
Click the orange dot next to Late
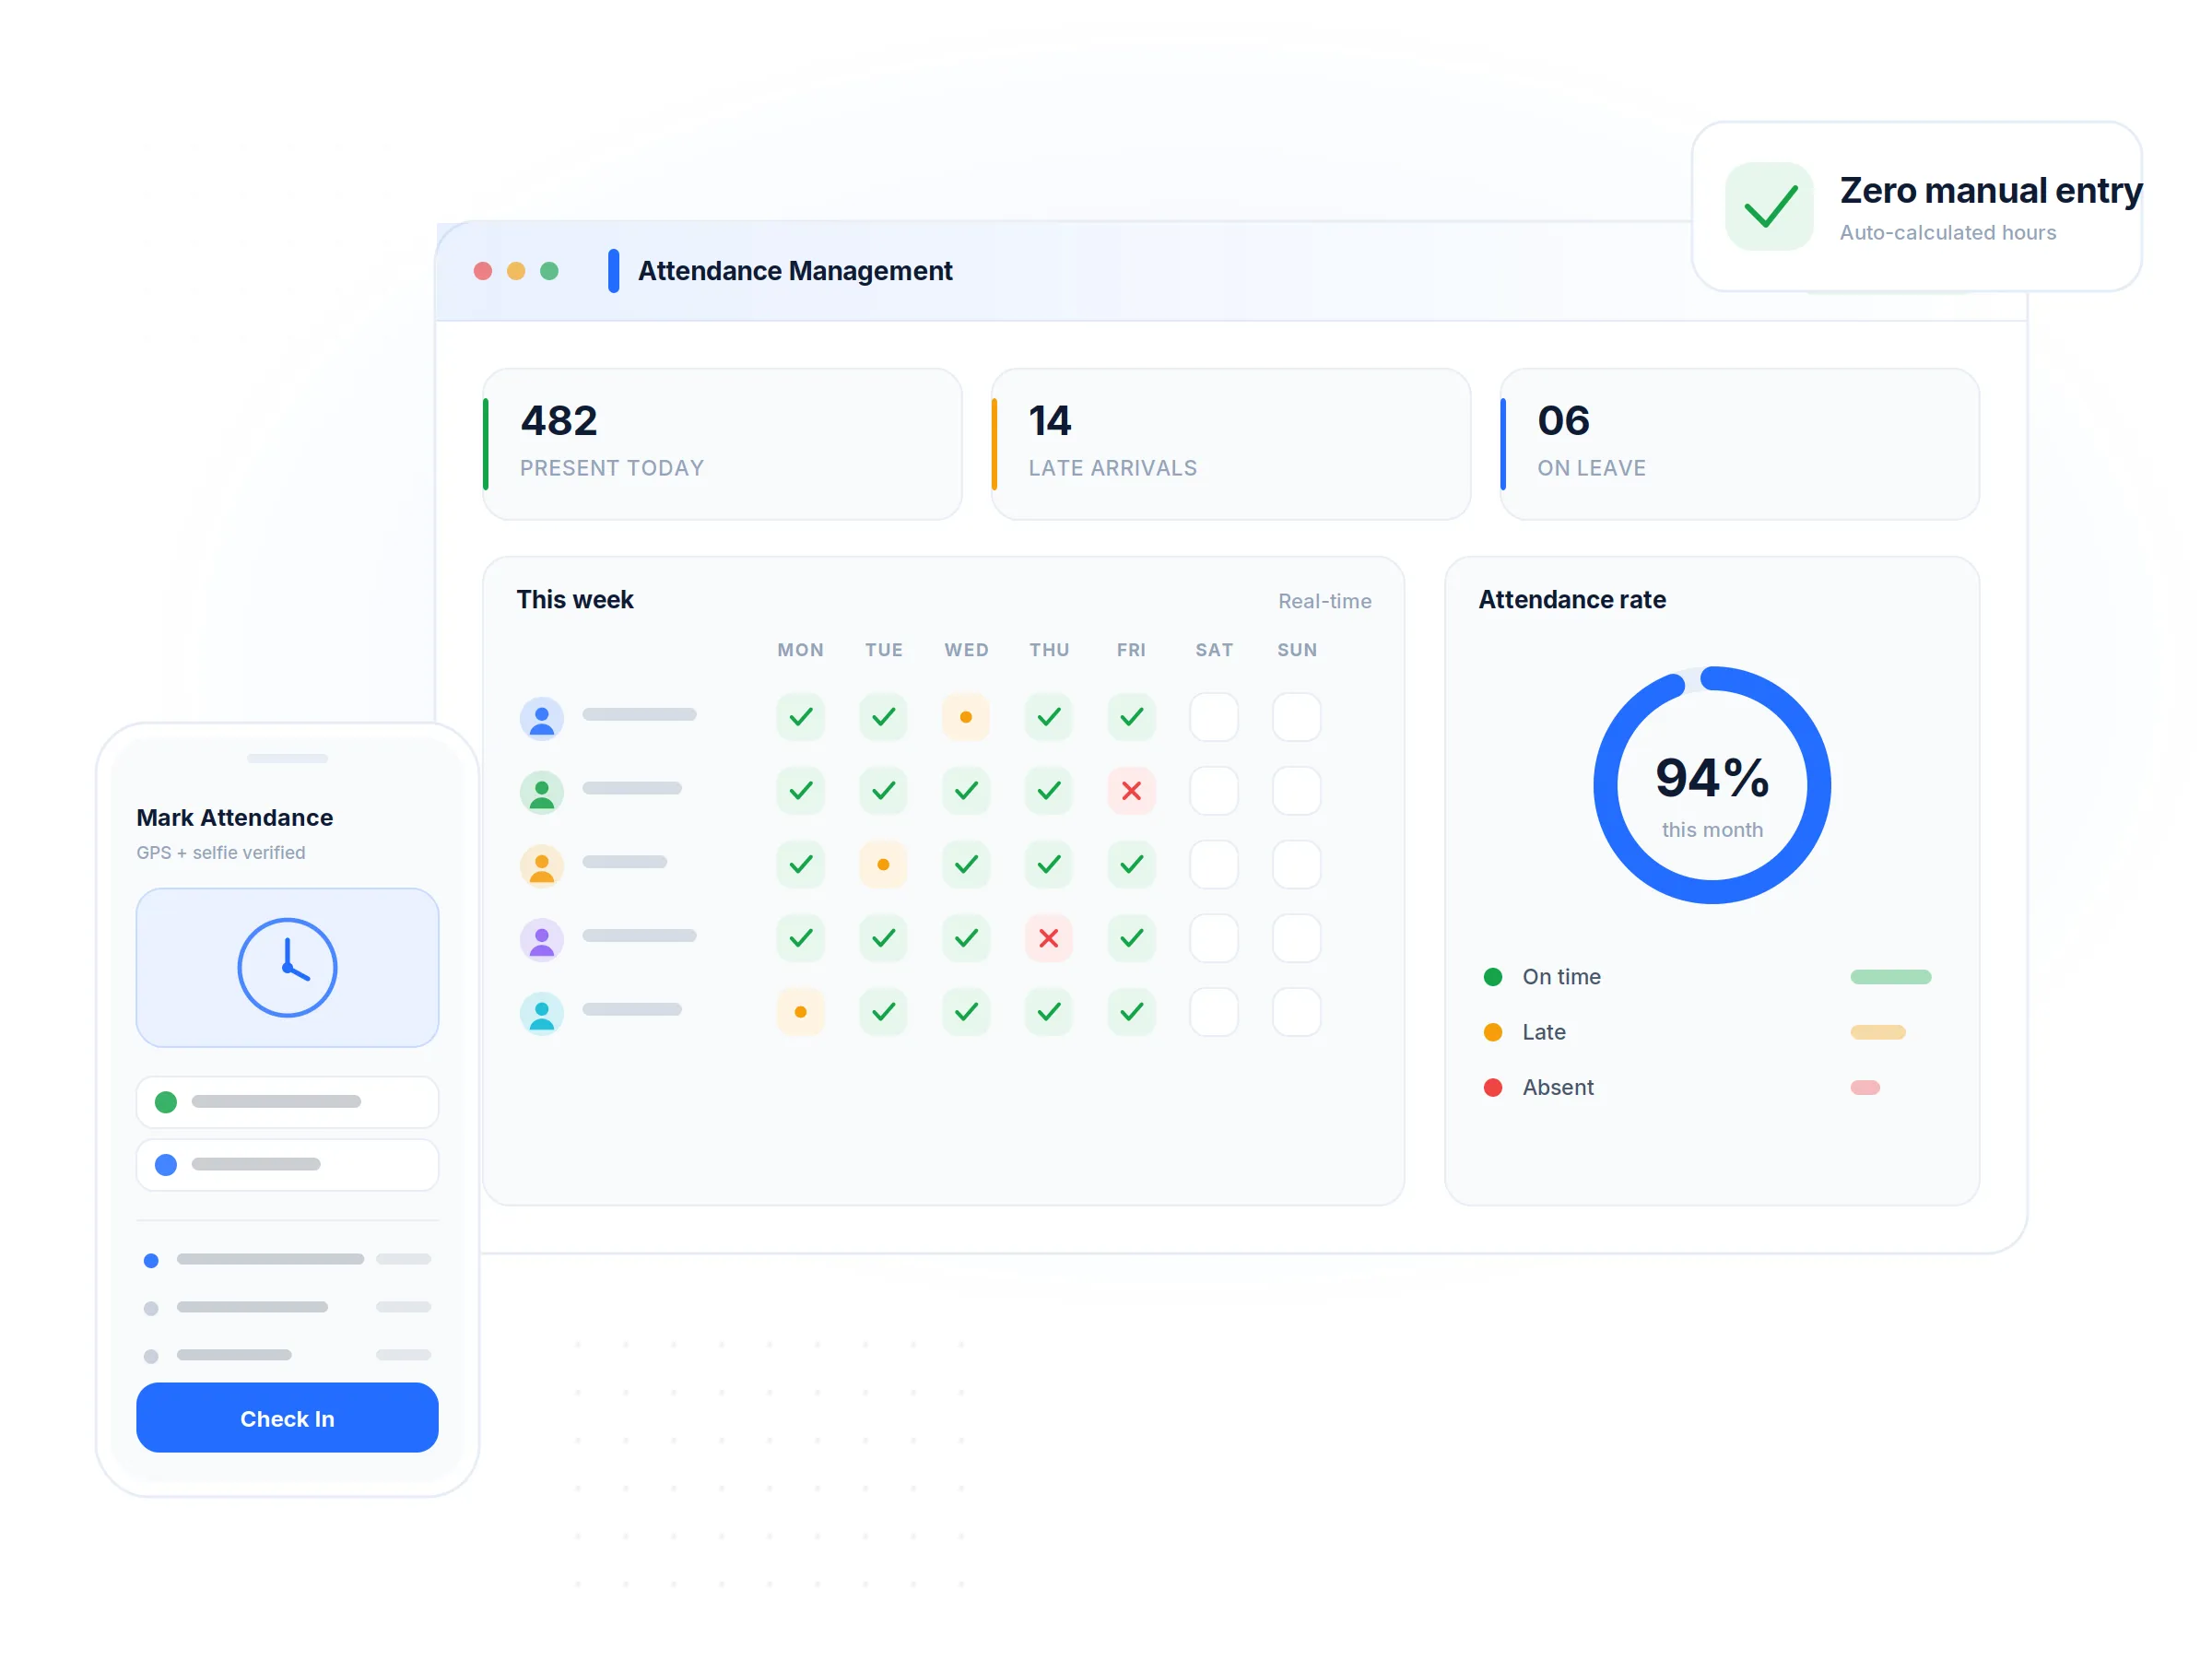1492,1032
